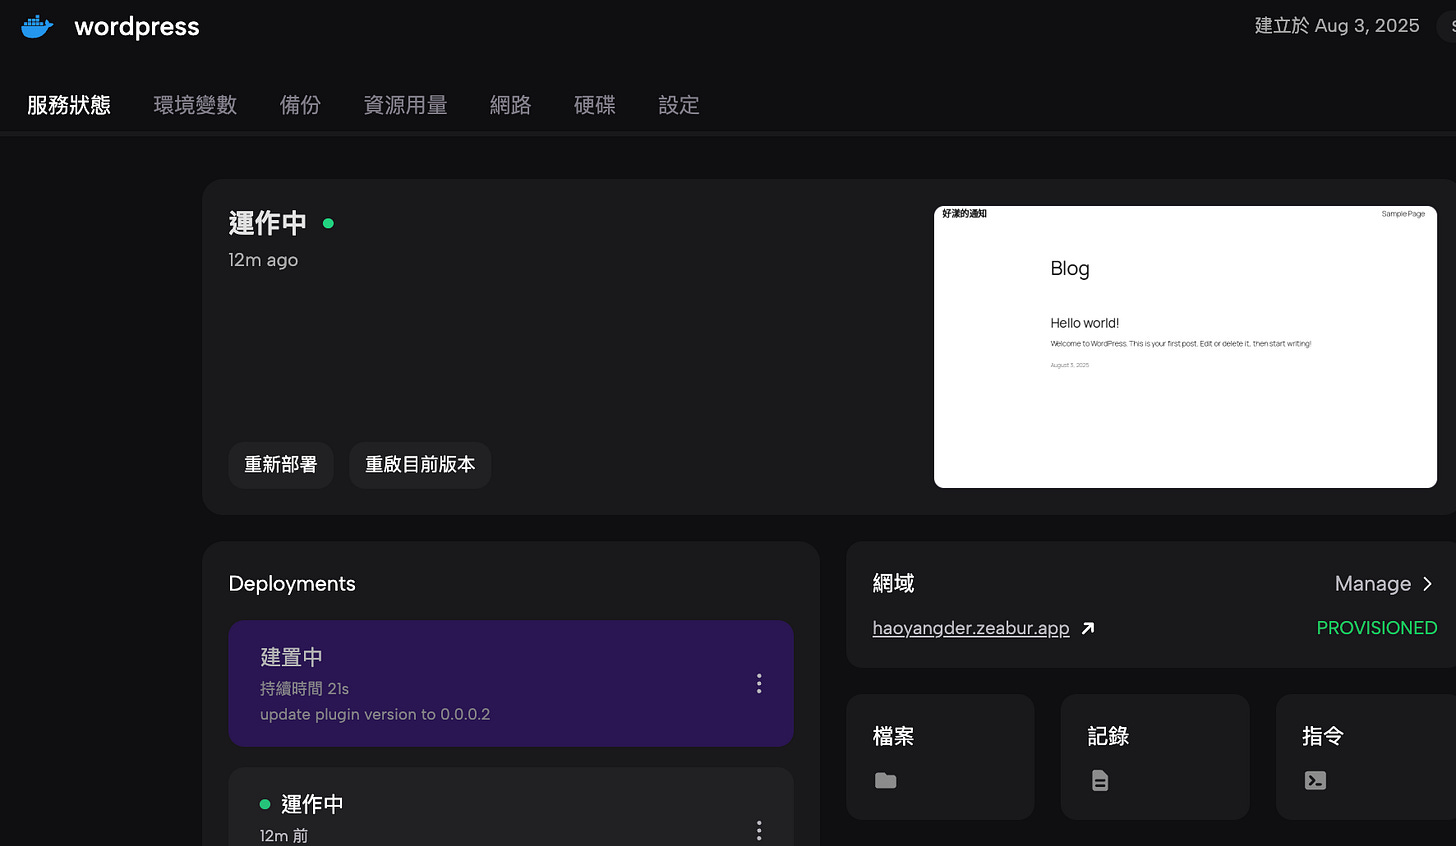Open the 指令 card
1456x846 pixels.
tap(1366, 757)
